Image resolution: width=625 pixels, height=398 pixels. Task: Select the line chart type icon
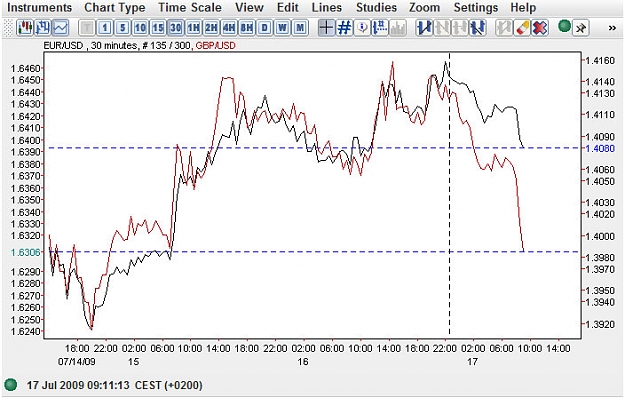[61, 28]
